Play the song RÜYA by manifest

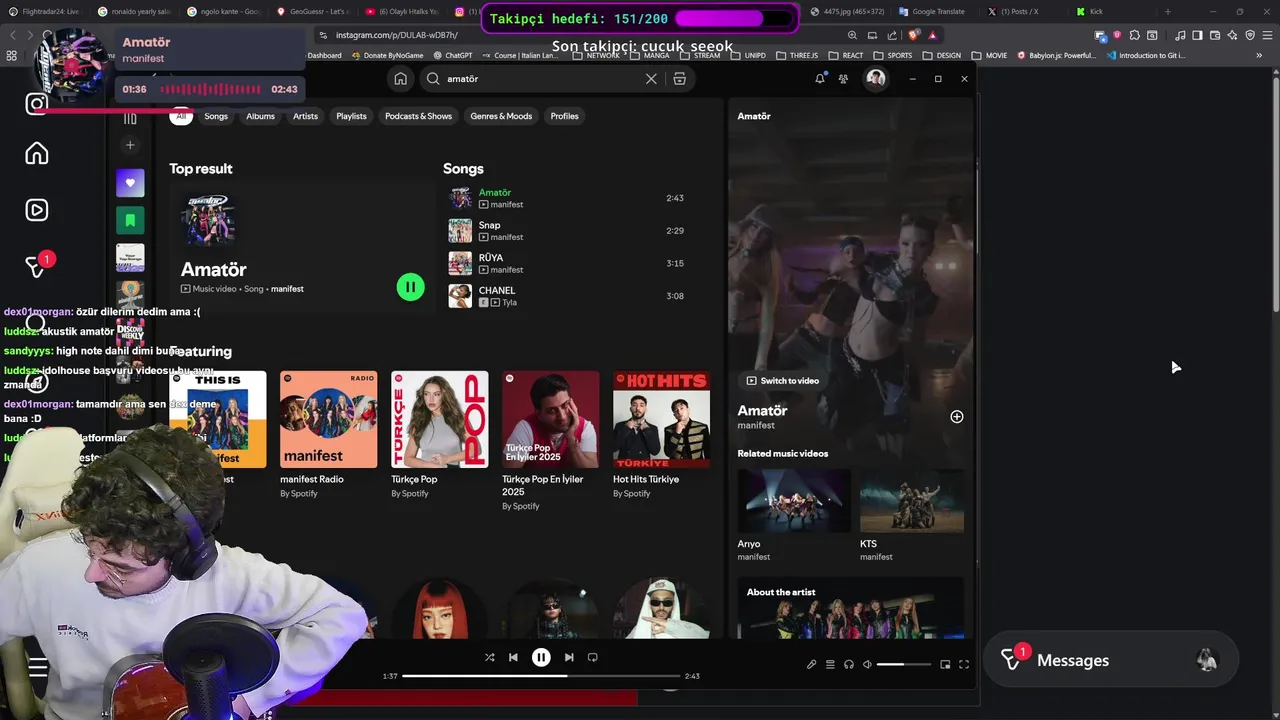point(566,264)
